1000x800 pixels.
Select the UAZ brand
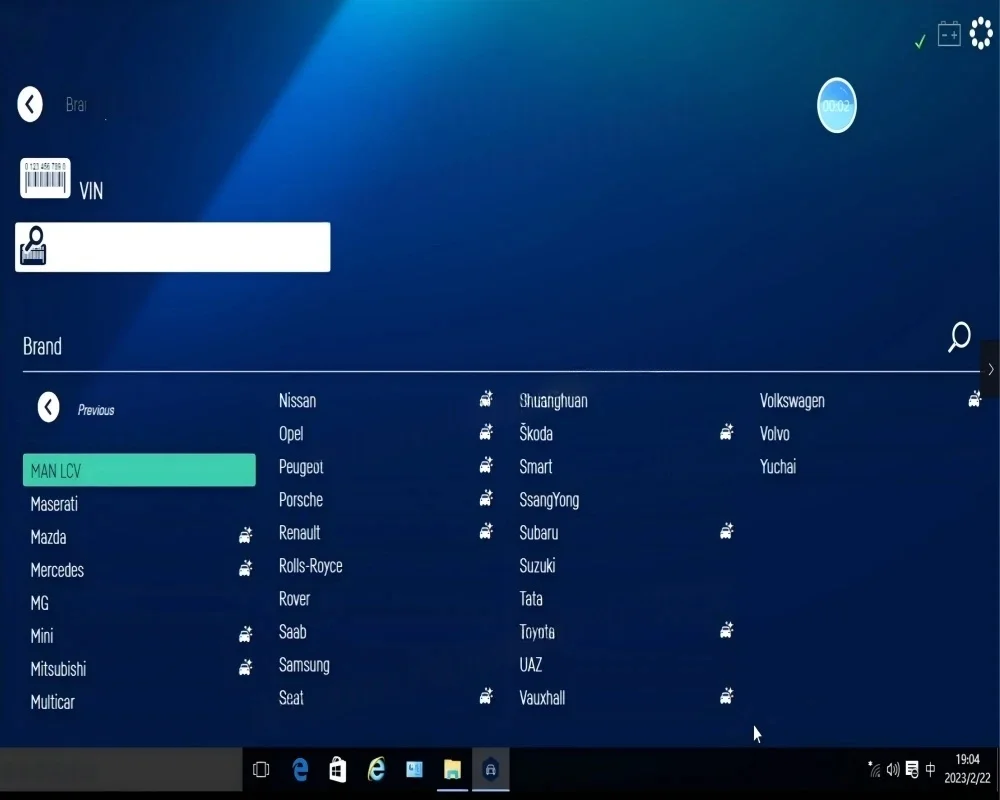coord(531,665)
